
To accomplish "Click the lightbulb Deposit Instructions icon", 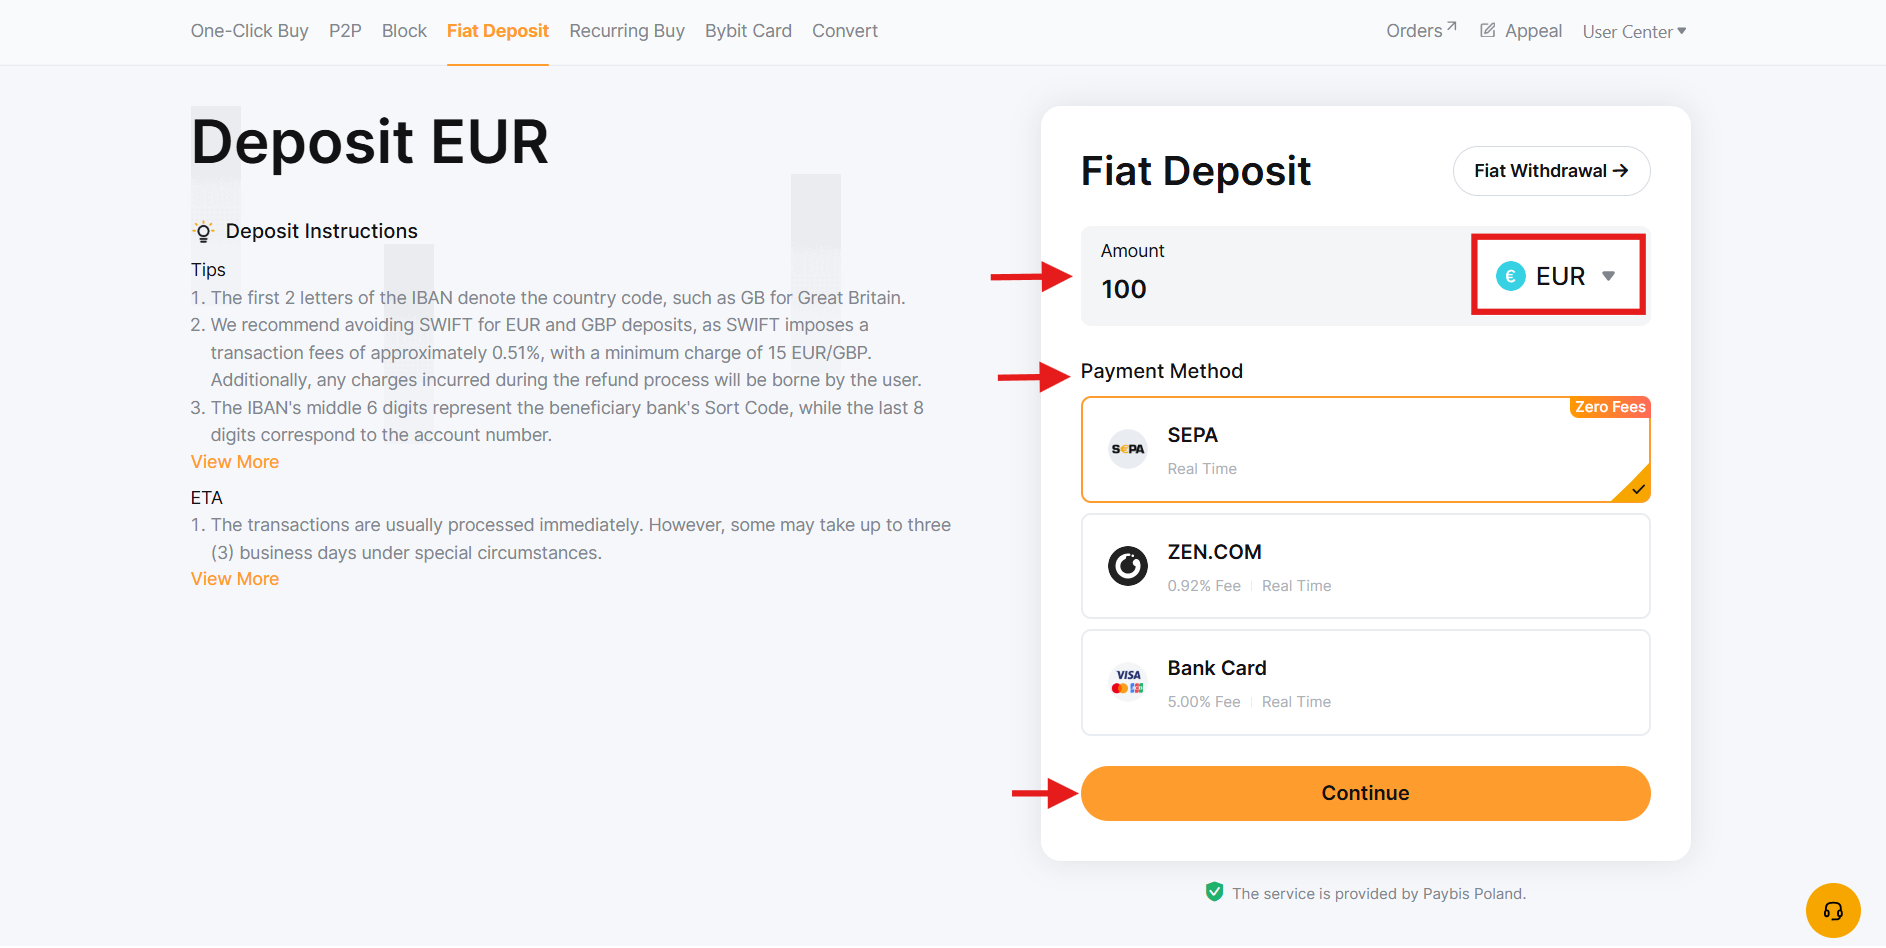I will [x=203, y=232].
